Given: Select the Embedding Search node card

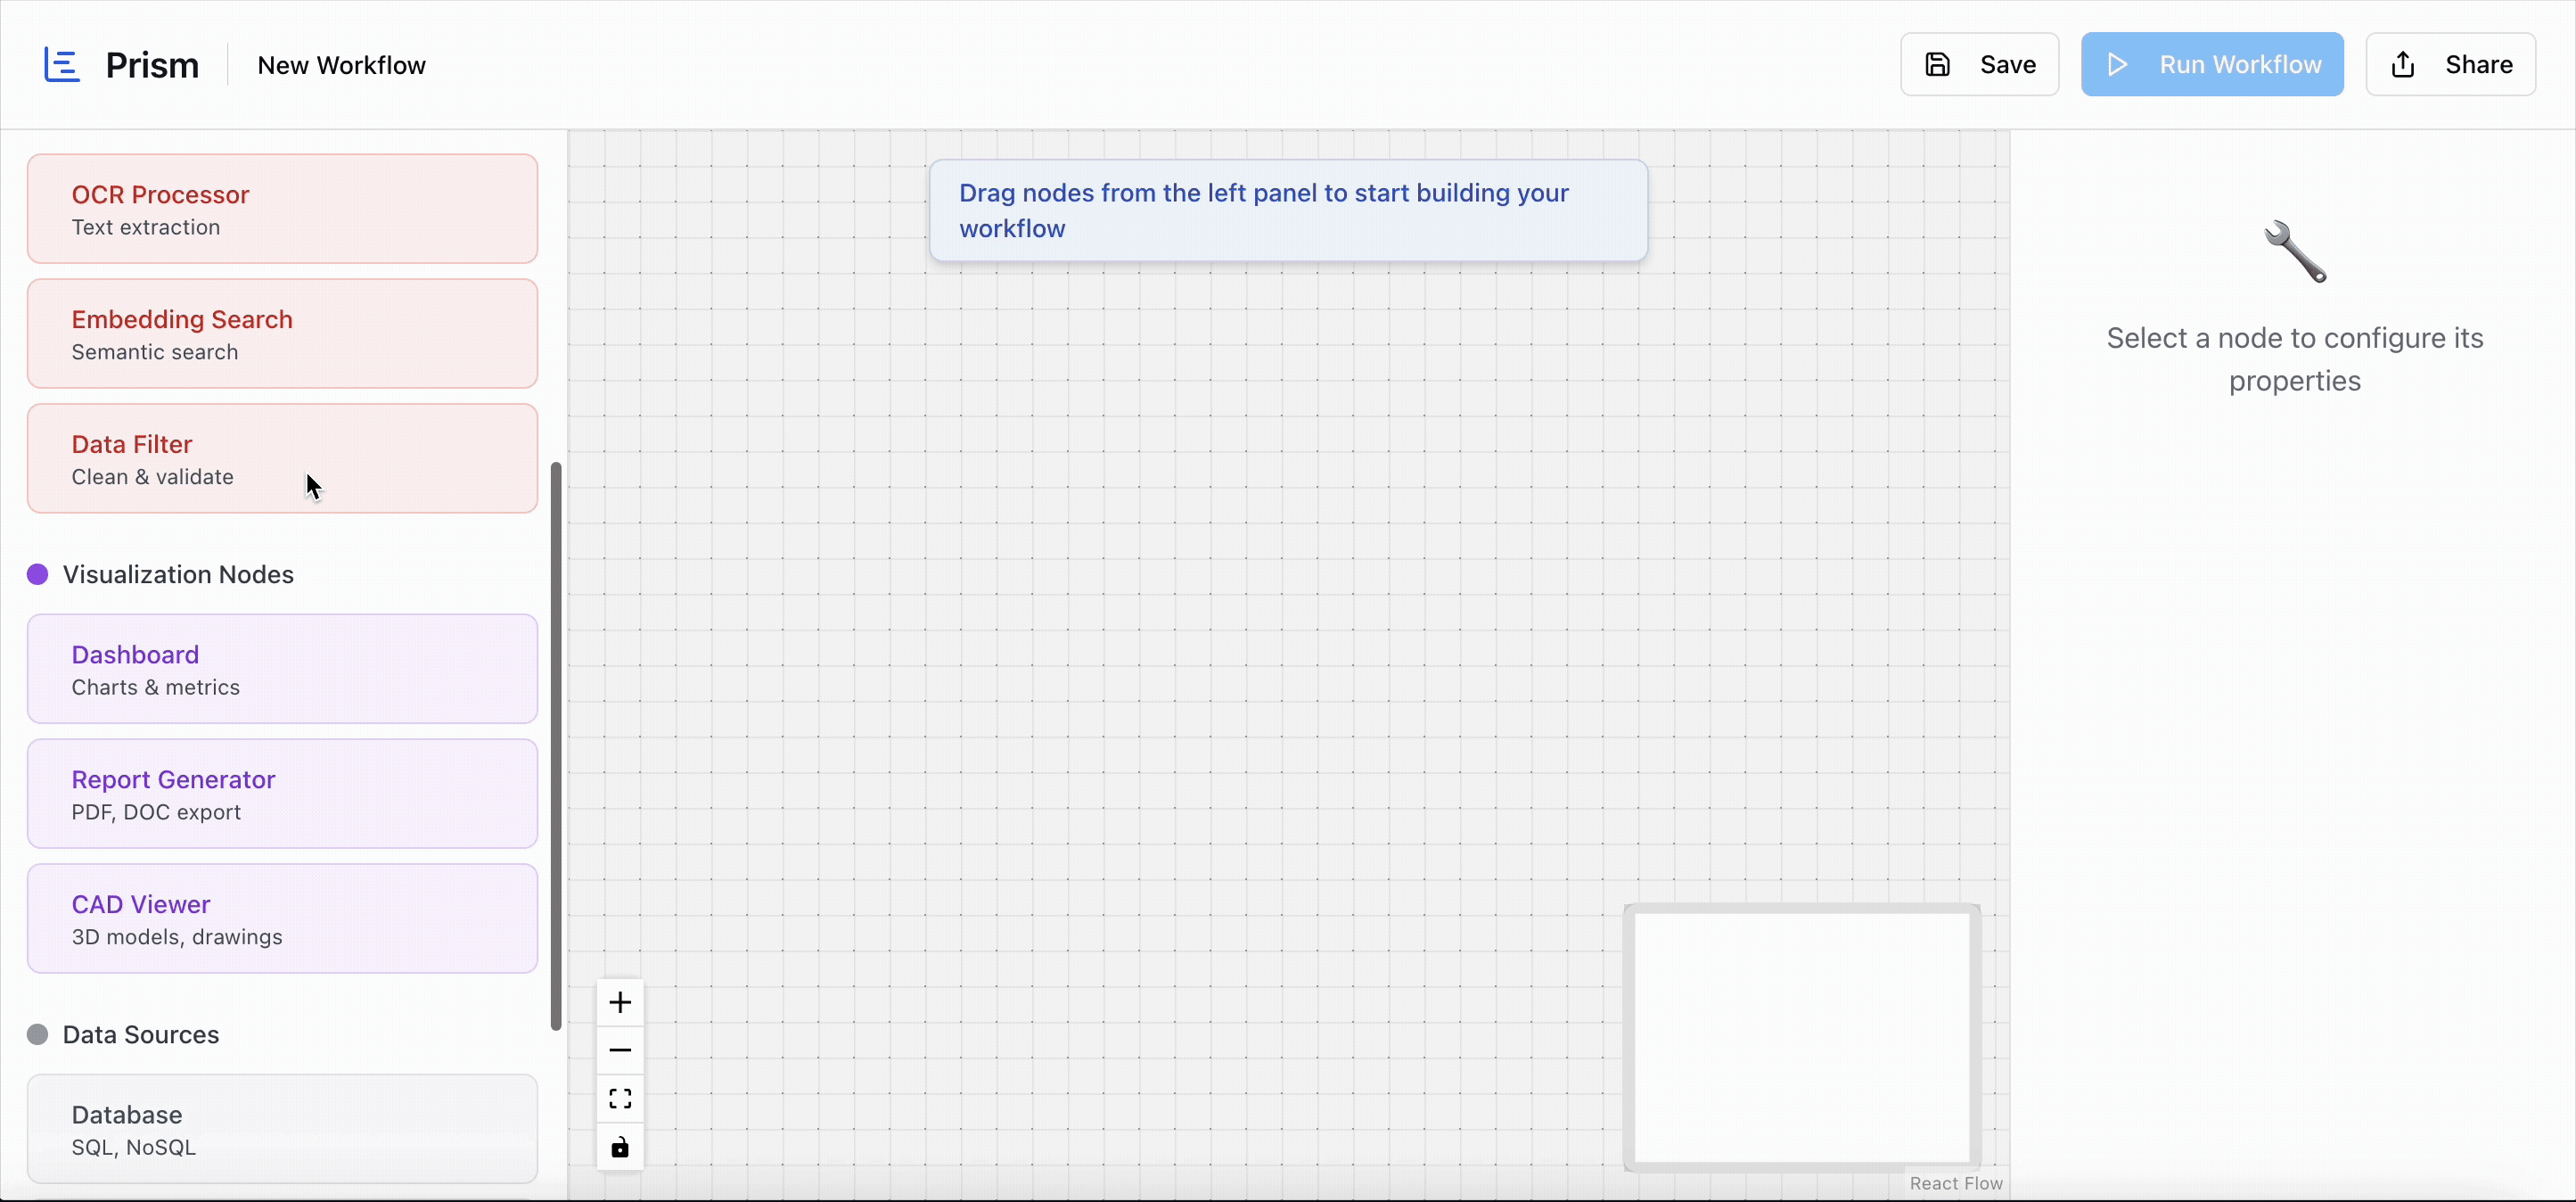Looking at the screenshot, I should [x=282, y=334].
